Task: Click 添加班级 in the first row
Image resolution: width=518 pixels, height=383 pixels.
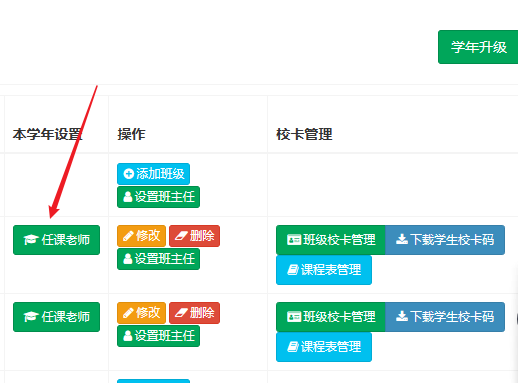Action: 153,174
